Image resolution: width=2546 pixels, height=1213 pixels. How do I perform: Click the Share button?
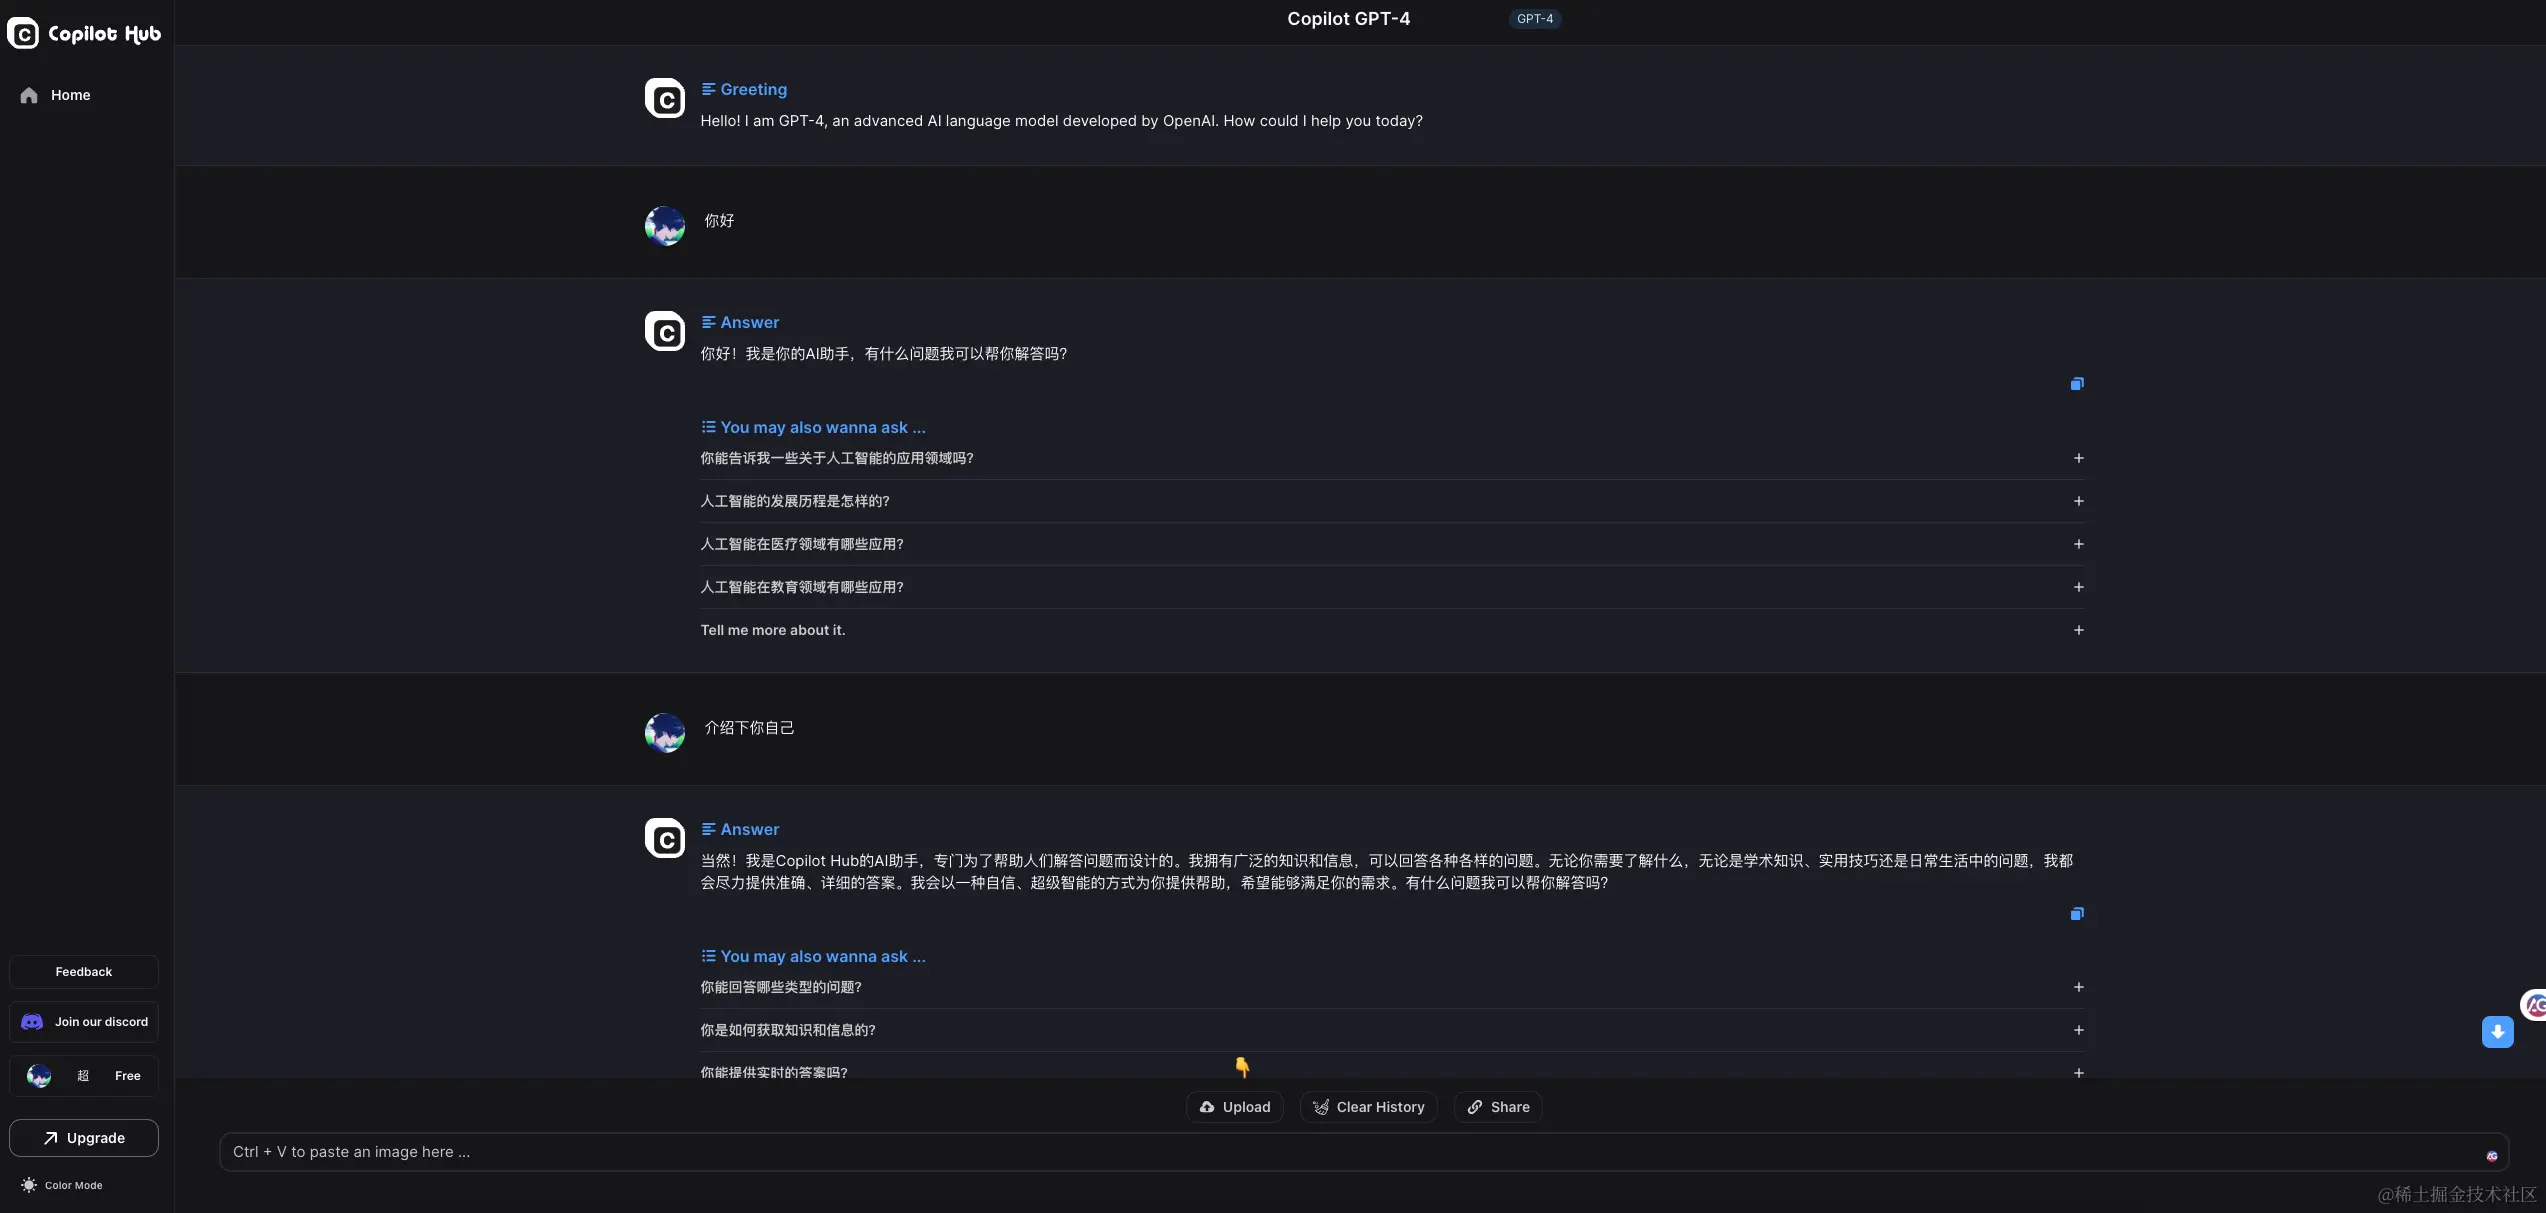(1498, 1107)
